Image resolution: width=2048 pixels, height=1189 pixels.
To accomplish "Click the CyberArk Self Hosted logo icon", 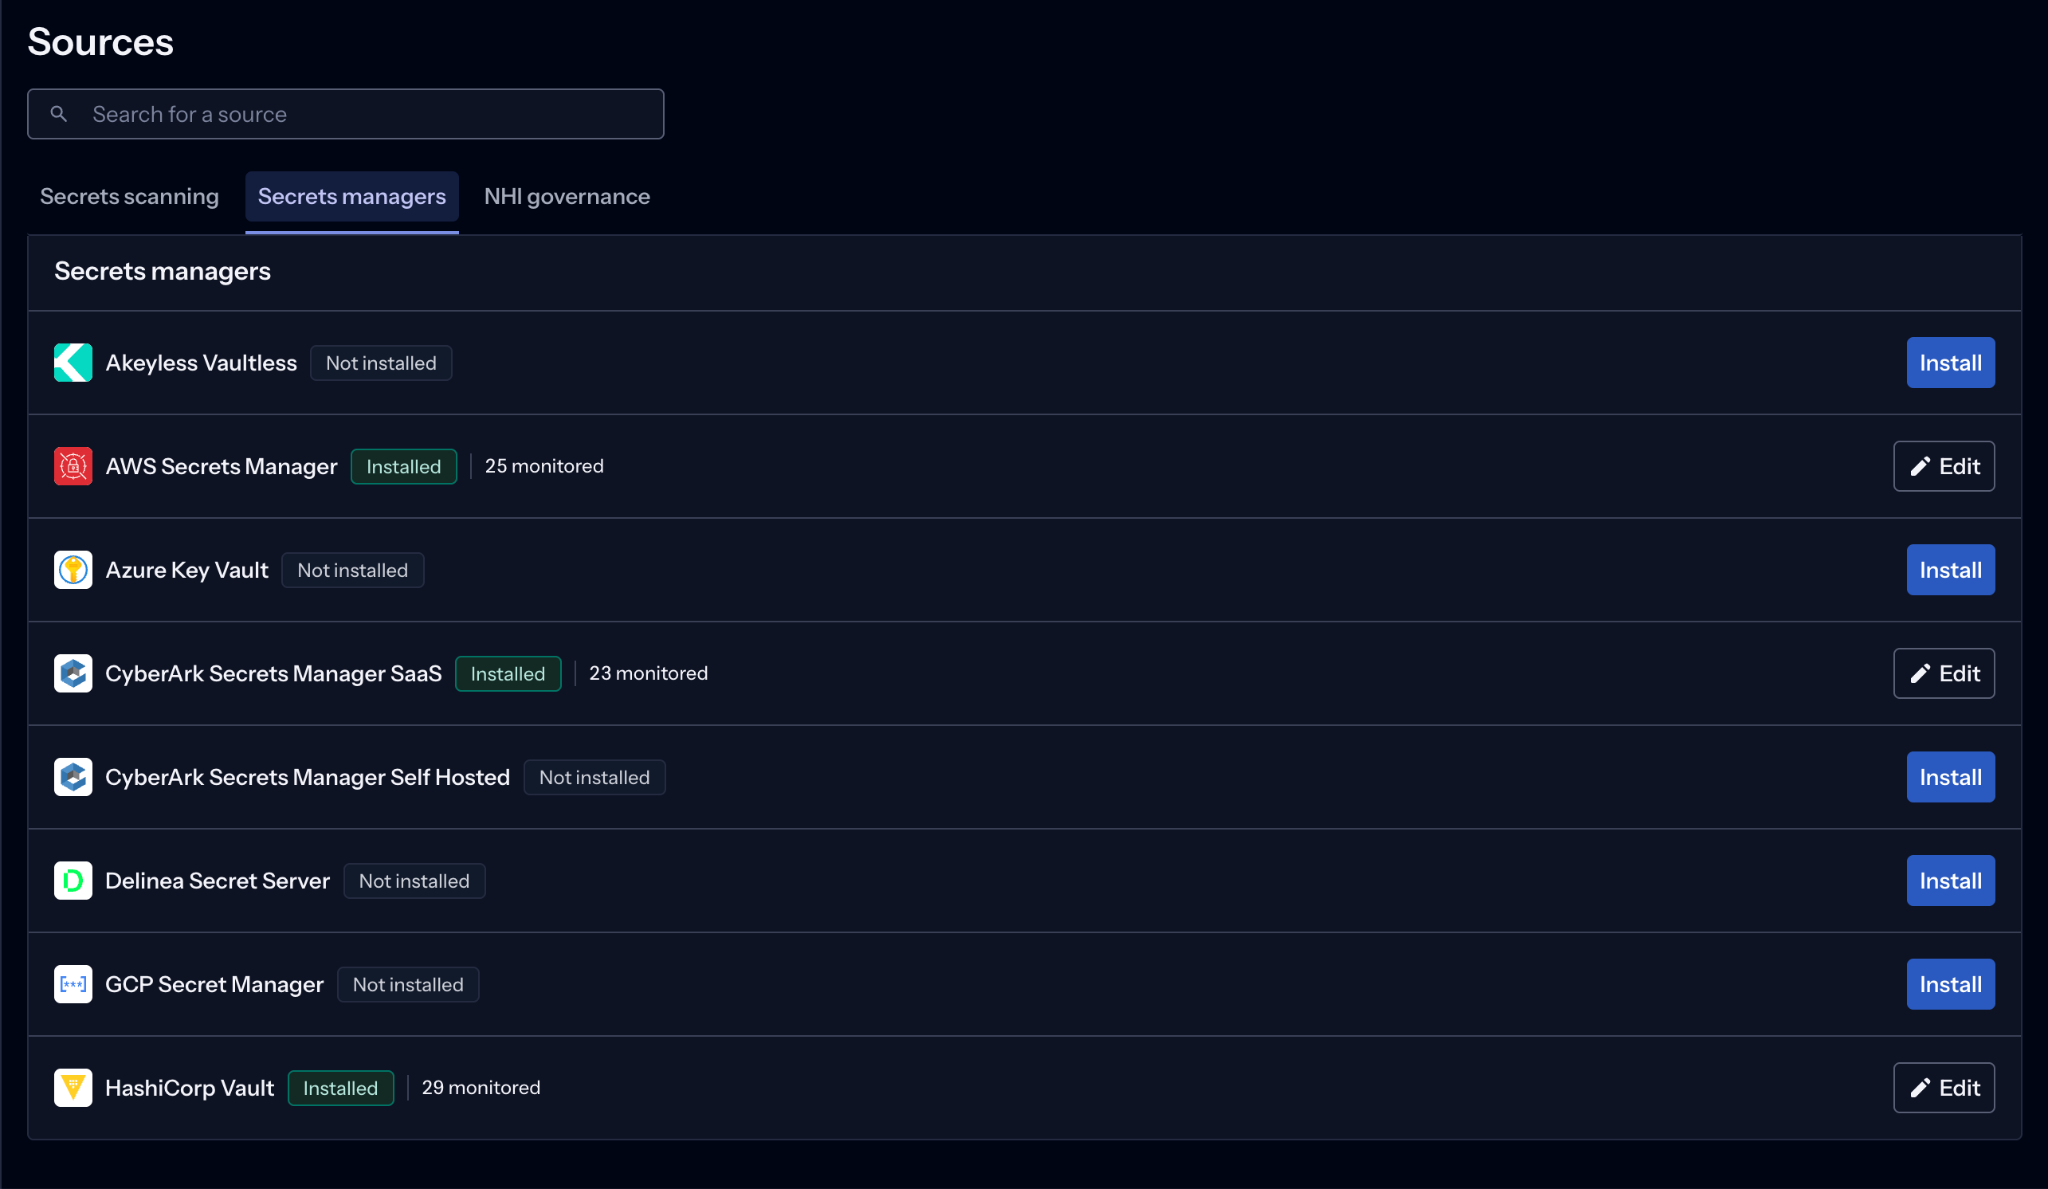I will (73, 777).
